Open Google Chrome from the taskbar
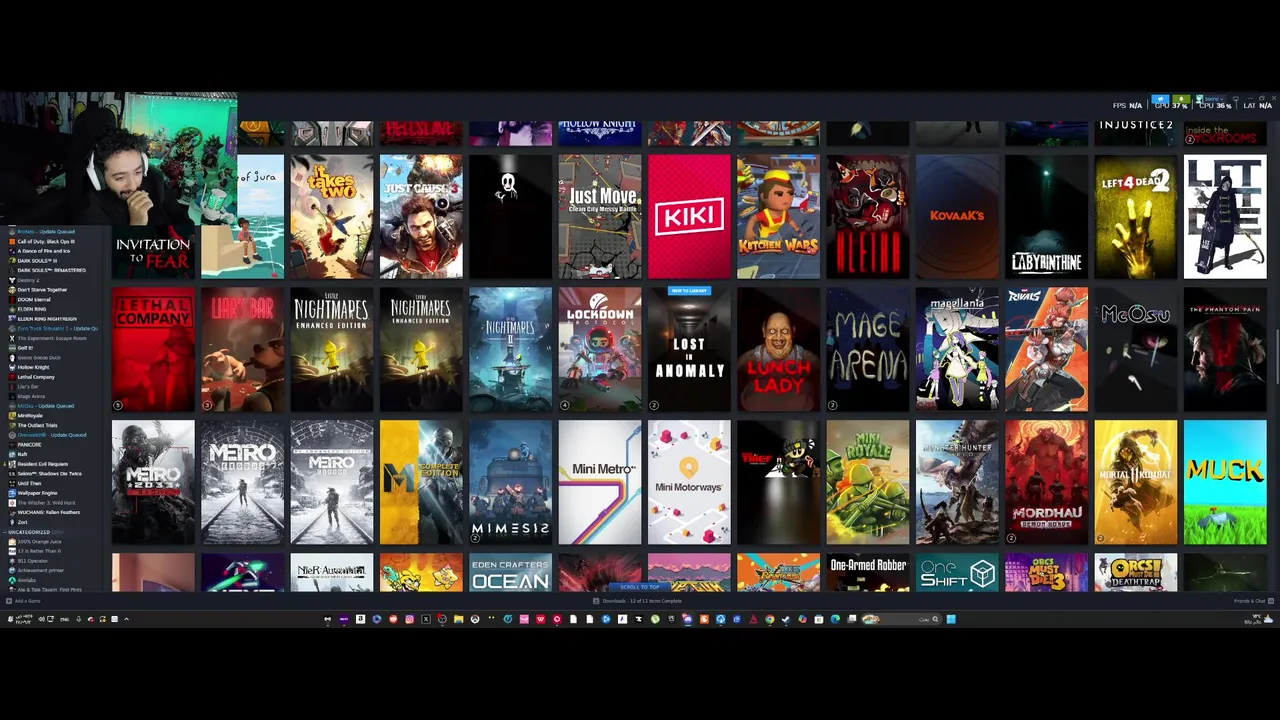The height and width of the screenshot is (720, 1280). click(770, 619)
